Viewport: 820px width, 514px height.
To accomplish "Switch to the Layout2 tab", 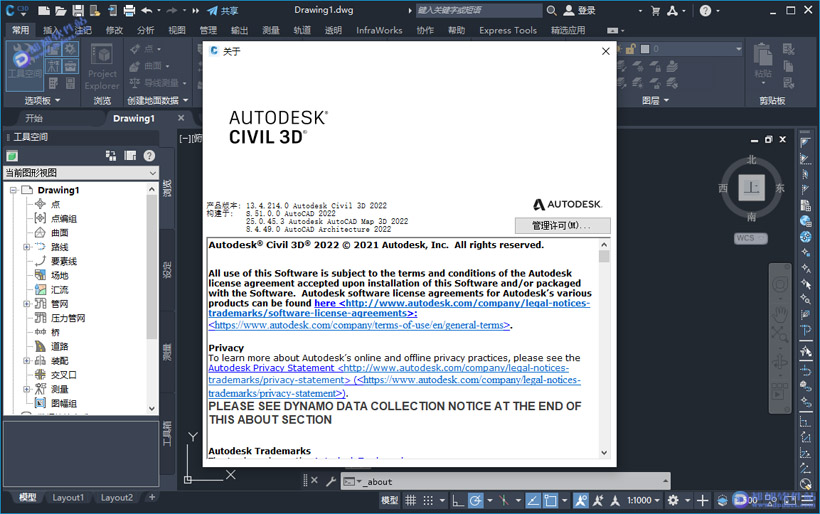I will click(117, 498).
